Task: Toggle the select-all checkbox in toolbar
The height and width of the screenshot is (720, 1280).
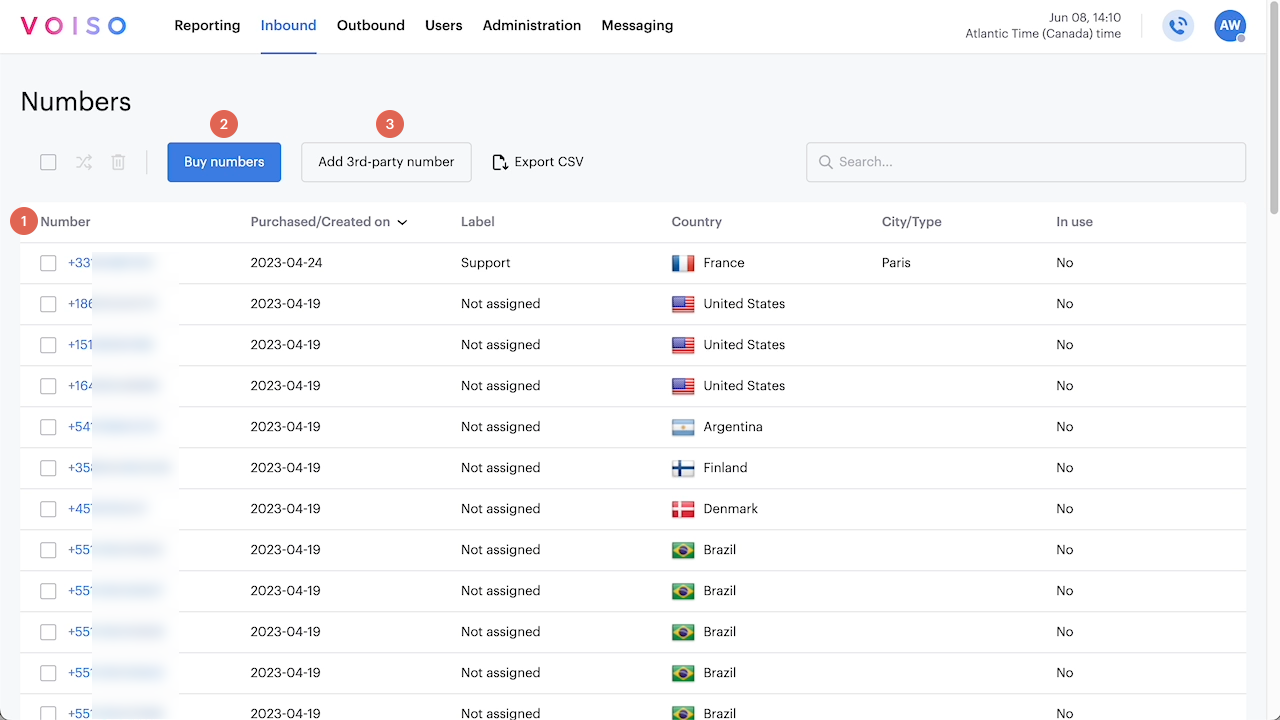Action: pyautogui.click(x=48, y=162)
